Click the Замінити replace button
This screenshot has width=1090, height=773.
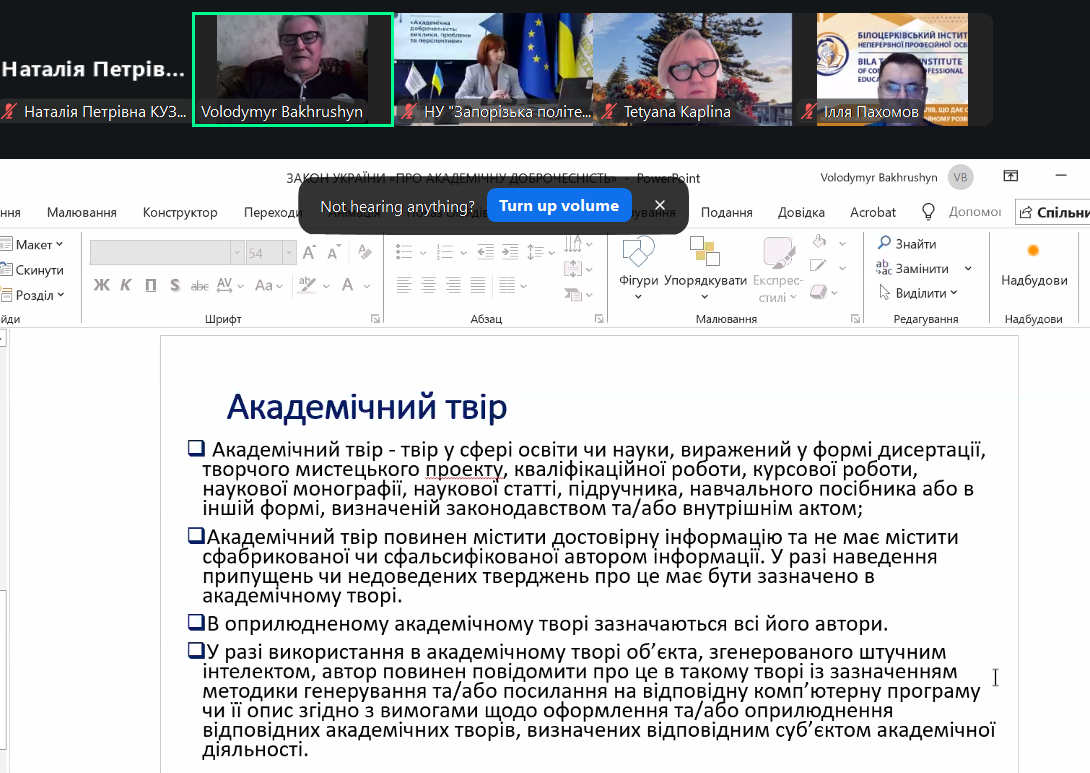pyautogui.click(x=913, y=268)
